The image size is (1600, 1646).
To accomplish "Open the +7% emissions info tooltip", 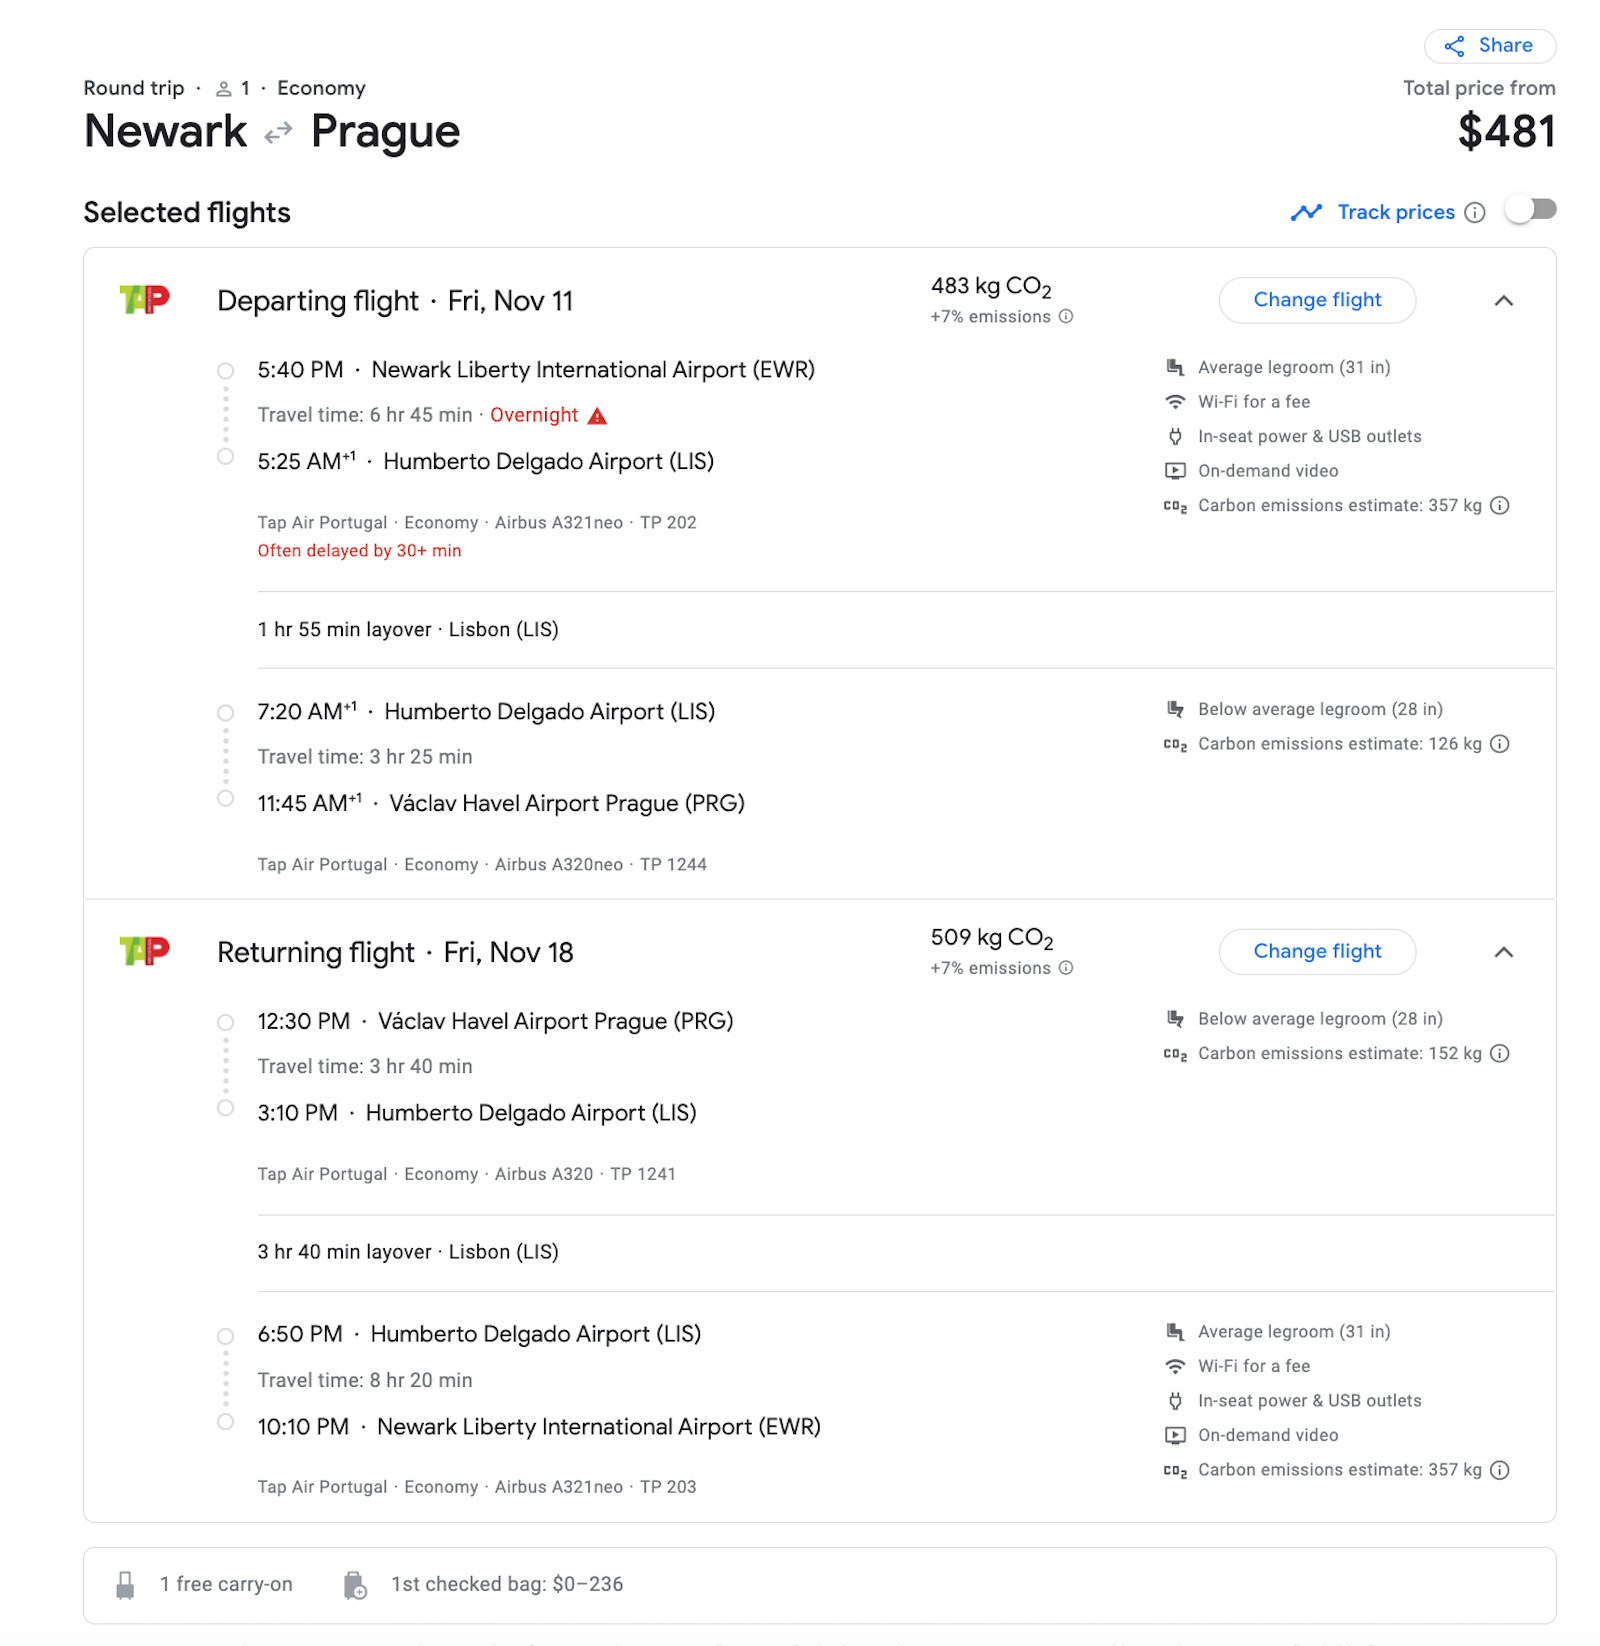I will point(1066,316).
